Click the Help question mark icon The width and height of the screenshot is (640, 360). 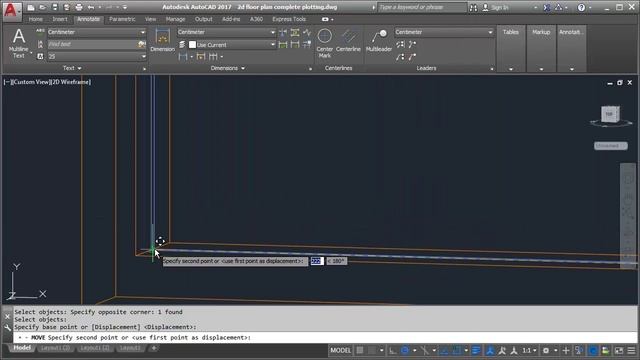pos(581,7)
